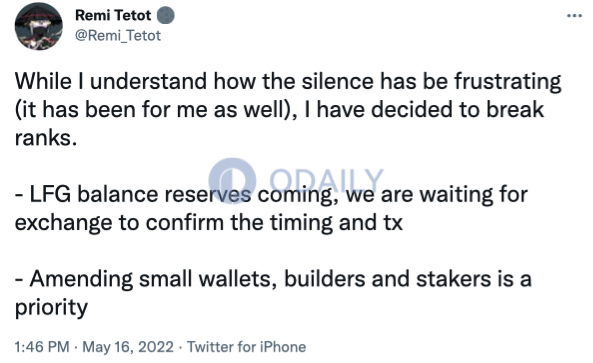Click the ODAILY watermark text
Image resolution: width=593 pixels, height=363 pixels.
pos(327,181)
